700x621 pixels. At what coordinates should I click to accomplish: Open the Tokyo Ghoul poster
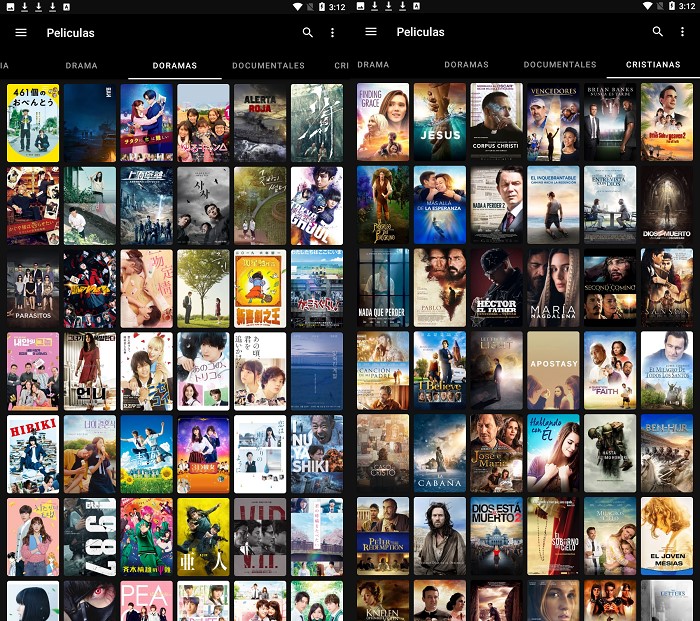click(x=317, y=206)
